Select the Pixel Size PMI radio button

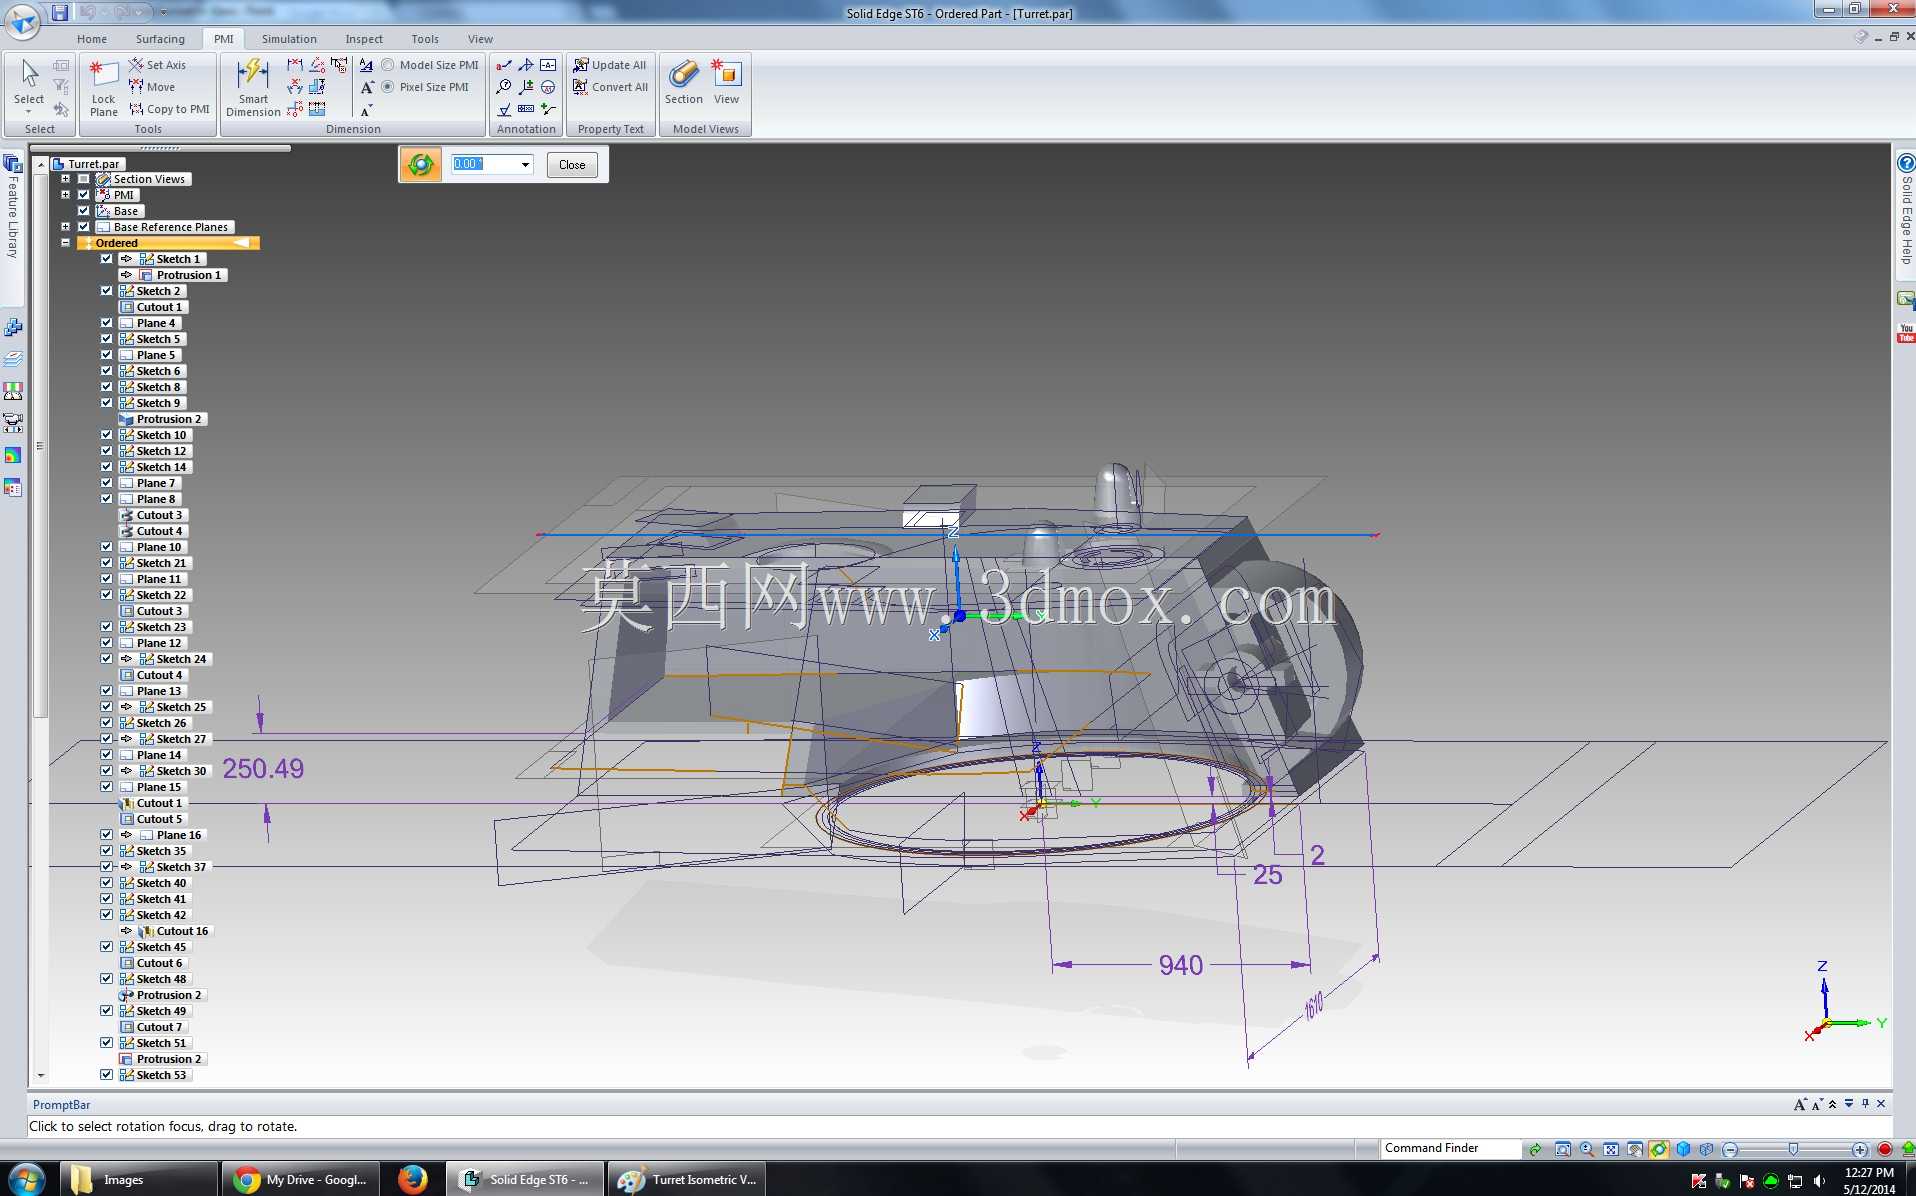pyautogui.click(x=388, y=87)
